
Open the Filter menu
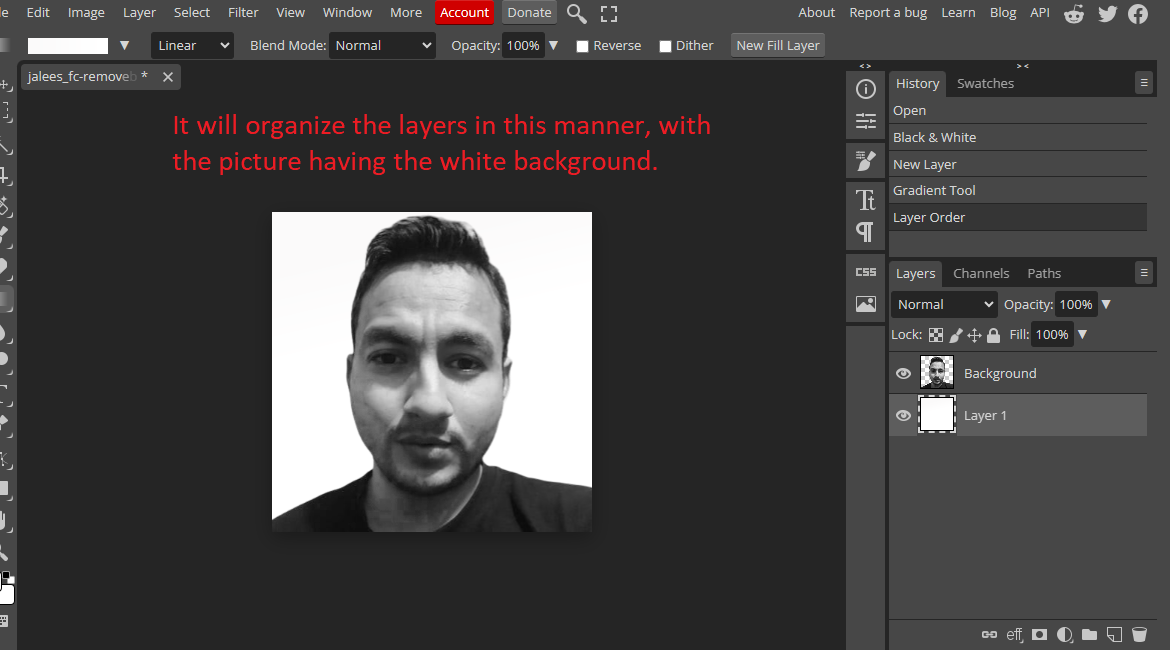(x=243, y=12)
